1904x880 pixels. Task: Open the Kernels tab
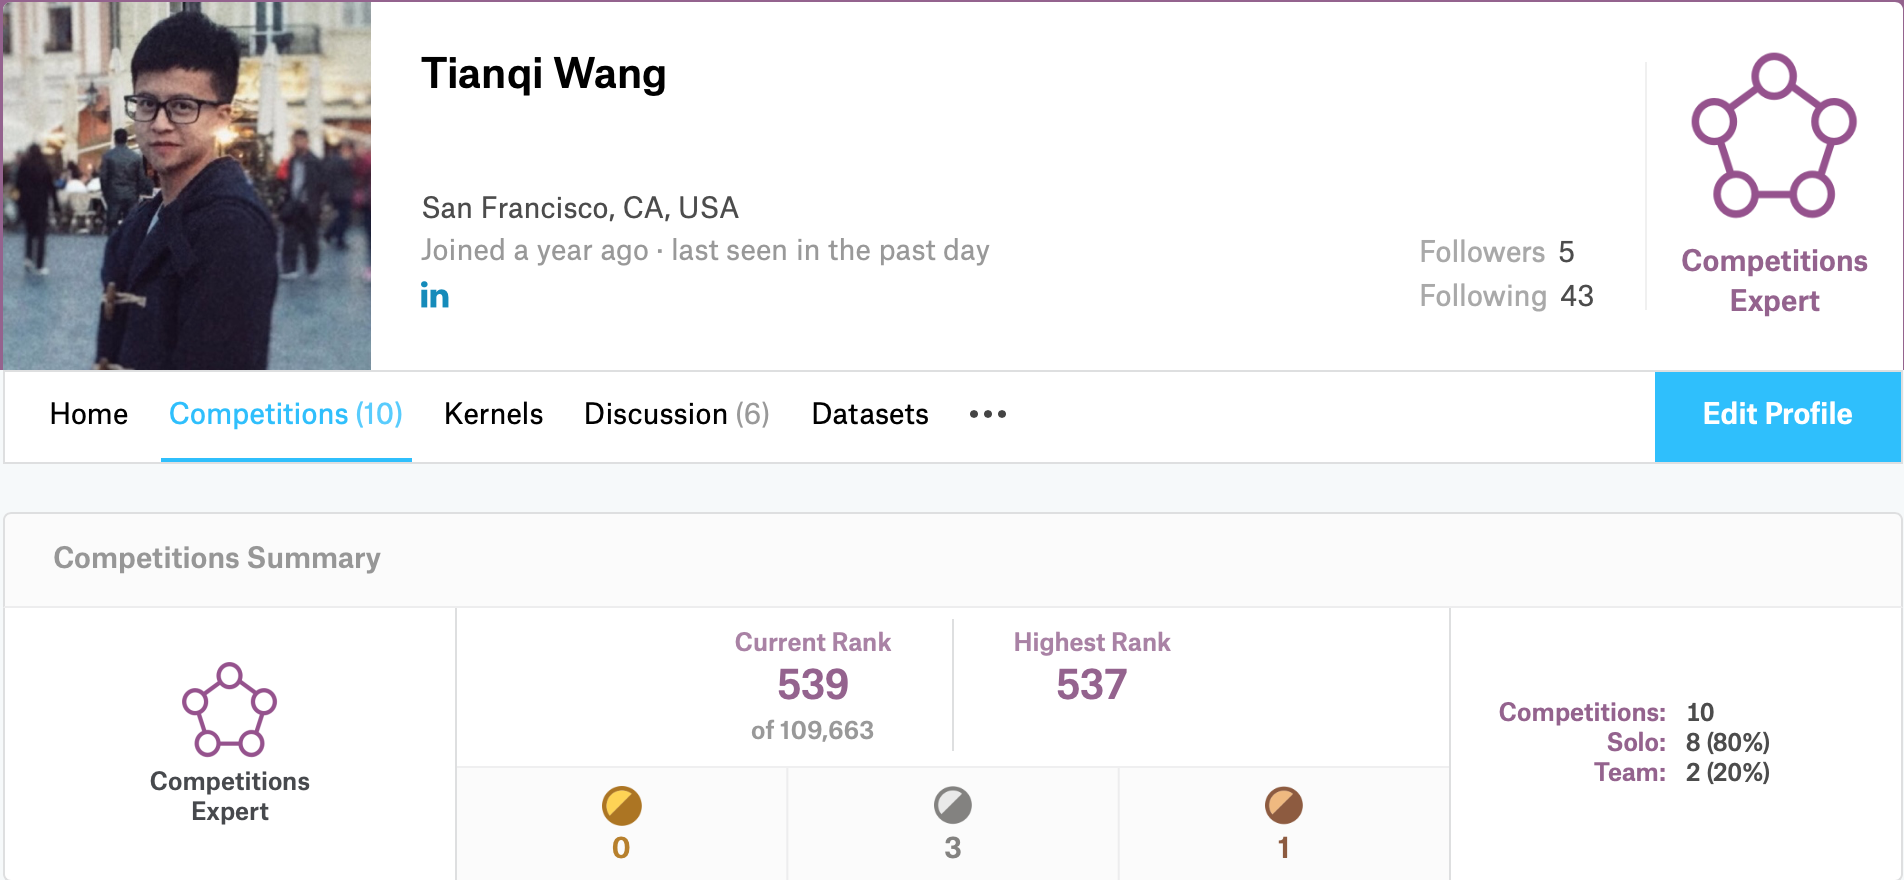493,414
